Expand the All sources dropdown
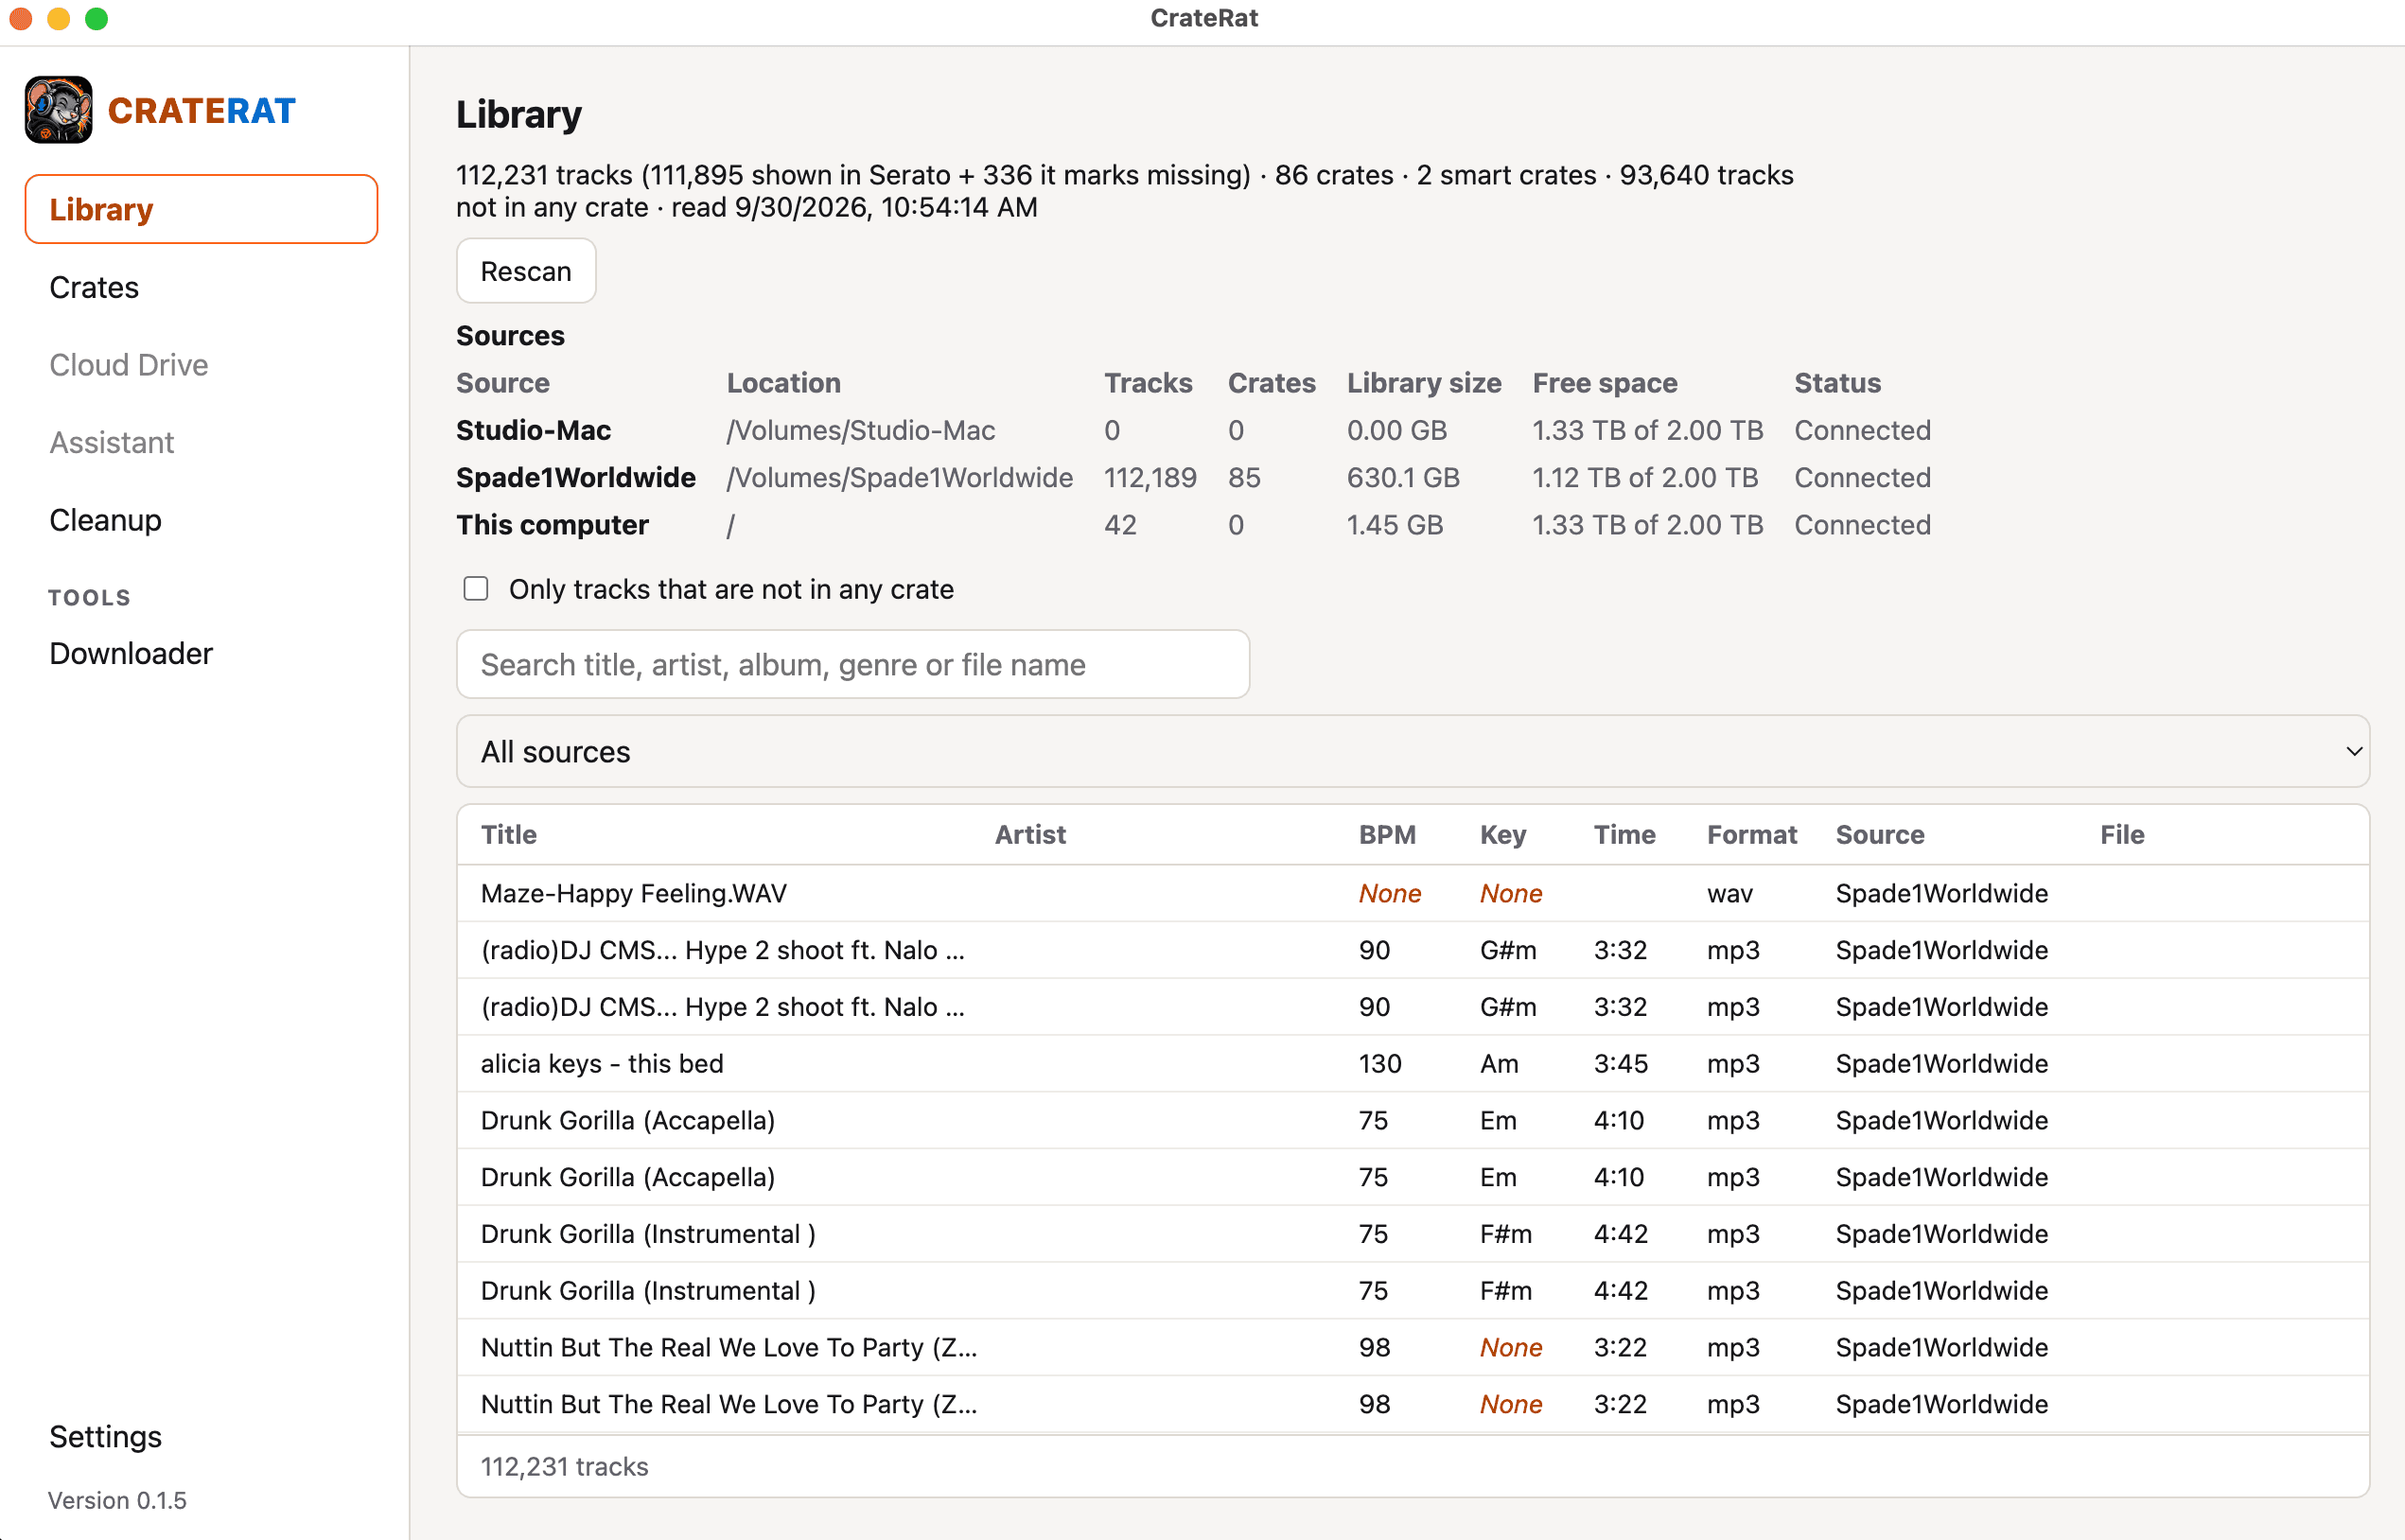Screen dimensions: 2405x1540 point(1413,751)
